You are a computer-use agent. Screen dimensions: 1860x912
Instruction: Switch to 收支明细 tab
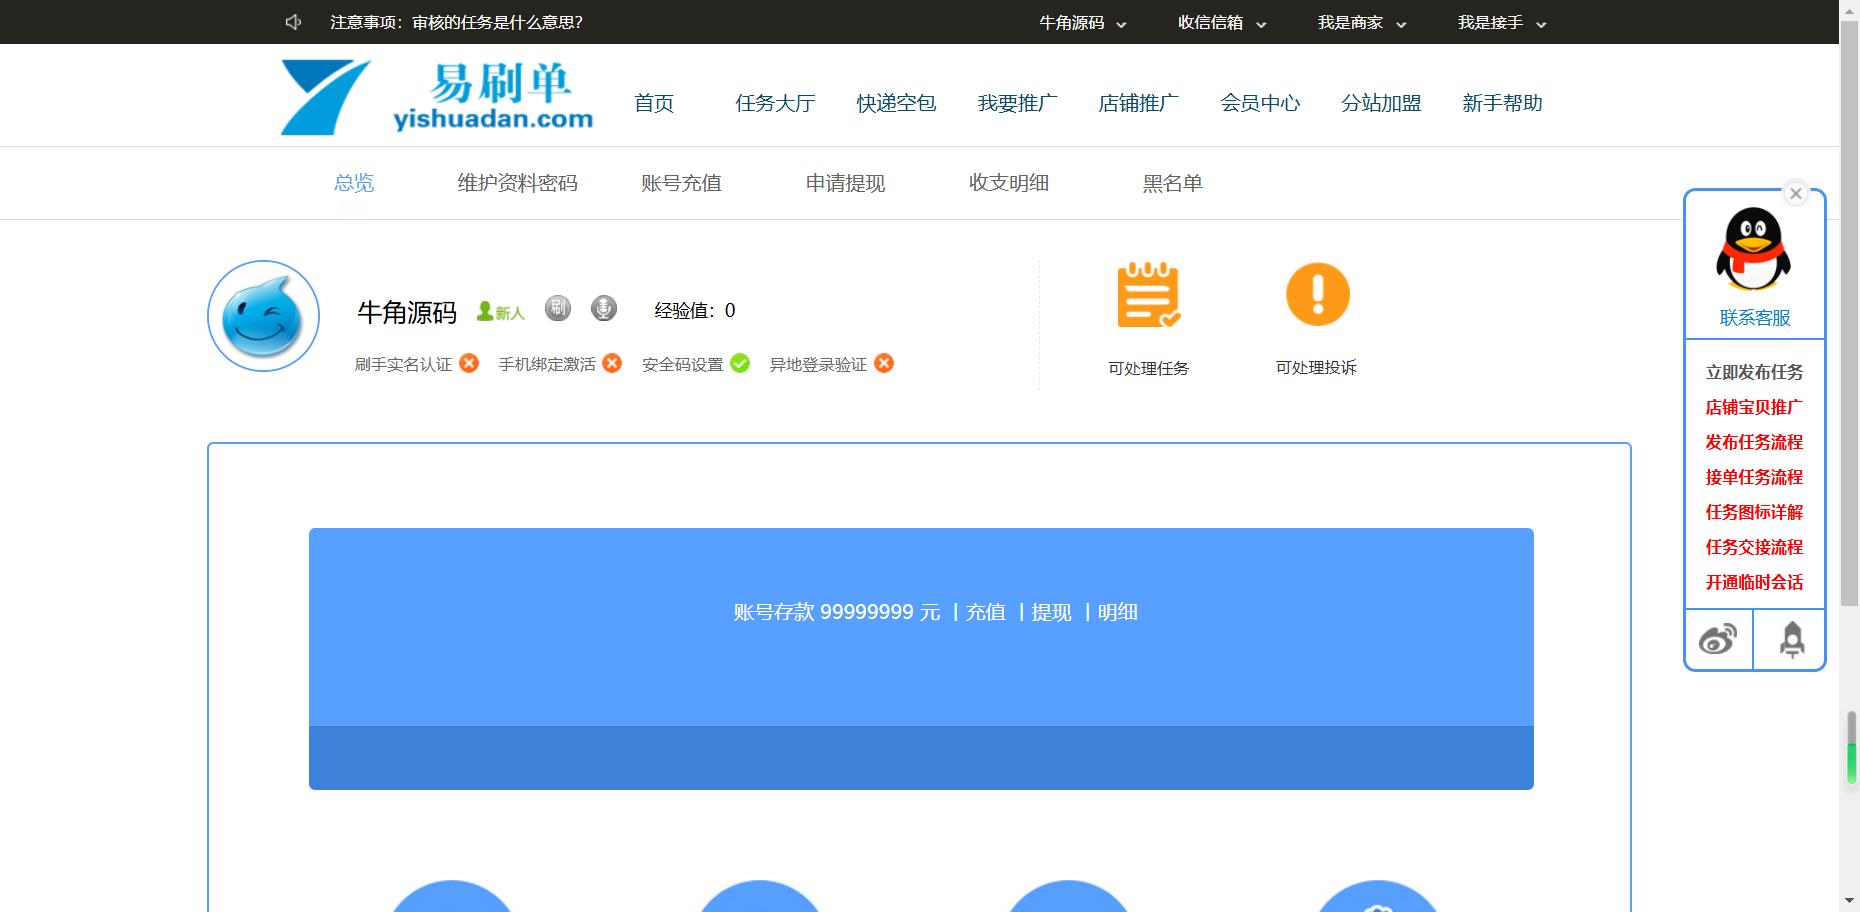tap(1009, 183)
